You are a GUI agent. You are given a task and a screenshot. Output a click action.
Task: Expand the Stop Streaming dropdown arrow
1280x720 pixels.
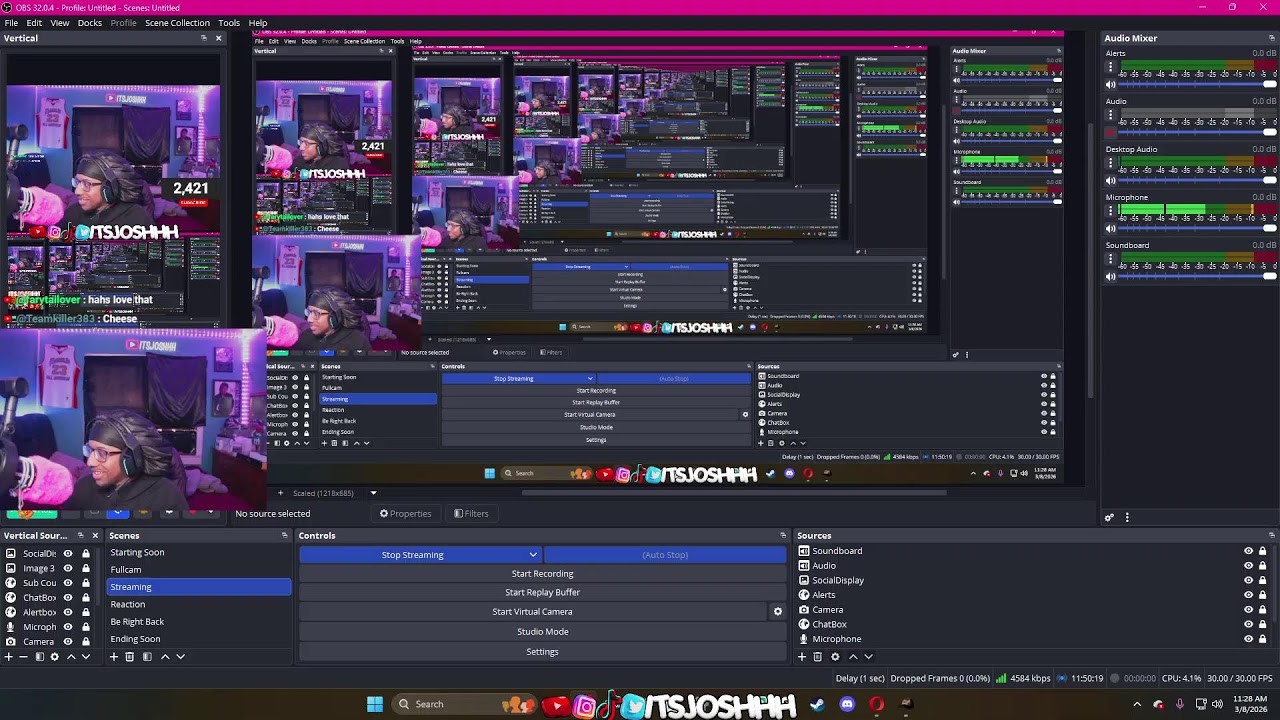(x=533, y=555)
